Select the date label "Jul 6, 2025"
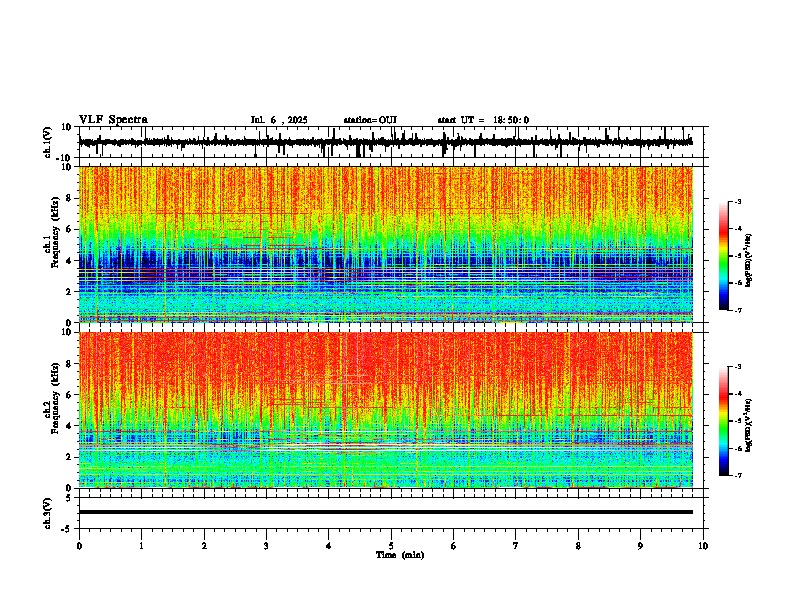792x612 pixels. (x=279, y=120)
